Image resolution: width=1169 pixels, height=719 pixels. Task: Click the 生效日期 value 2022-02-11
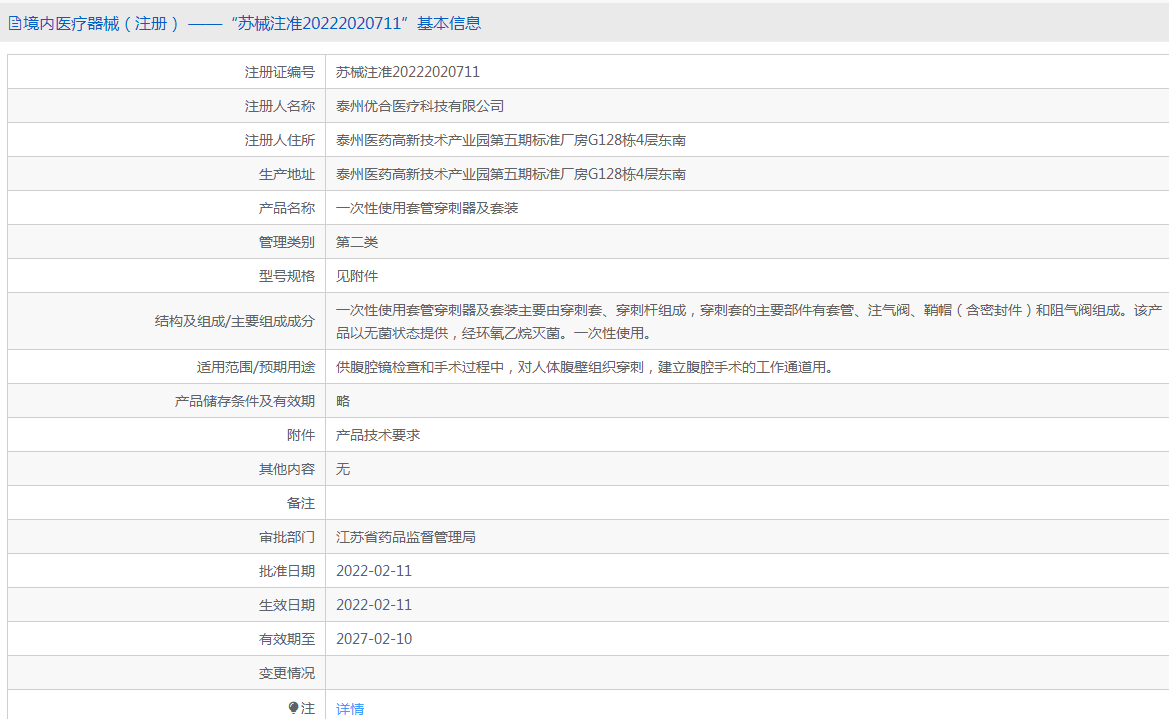[x=374, y=605]
